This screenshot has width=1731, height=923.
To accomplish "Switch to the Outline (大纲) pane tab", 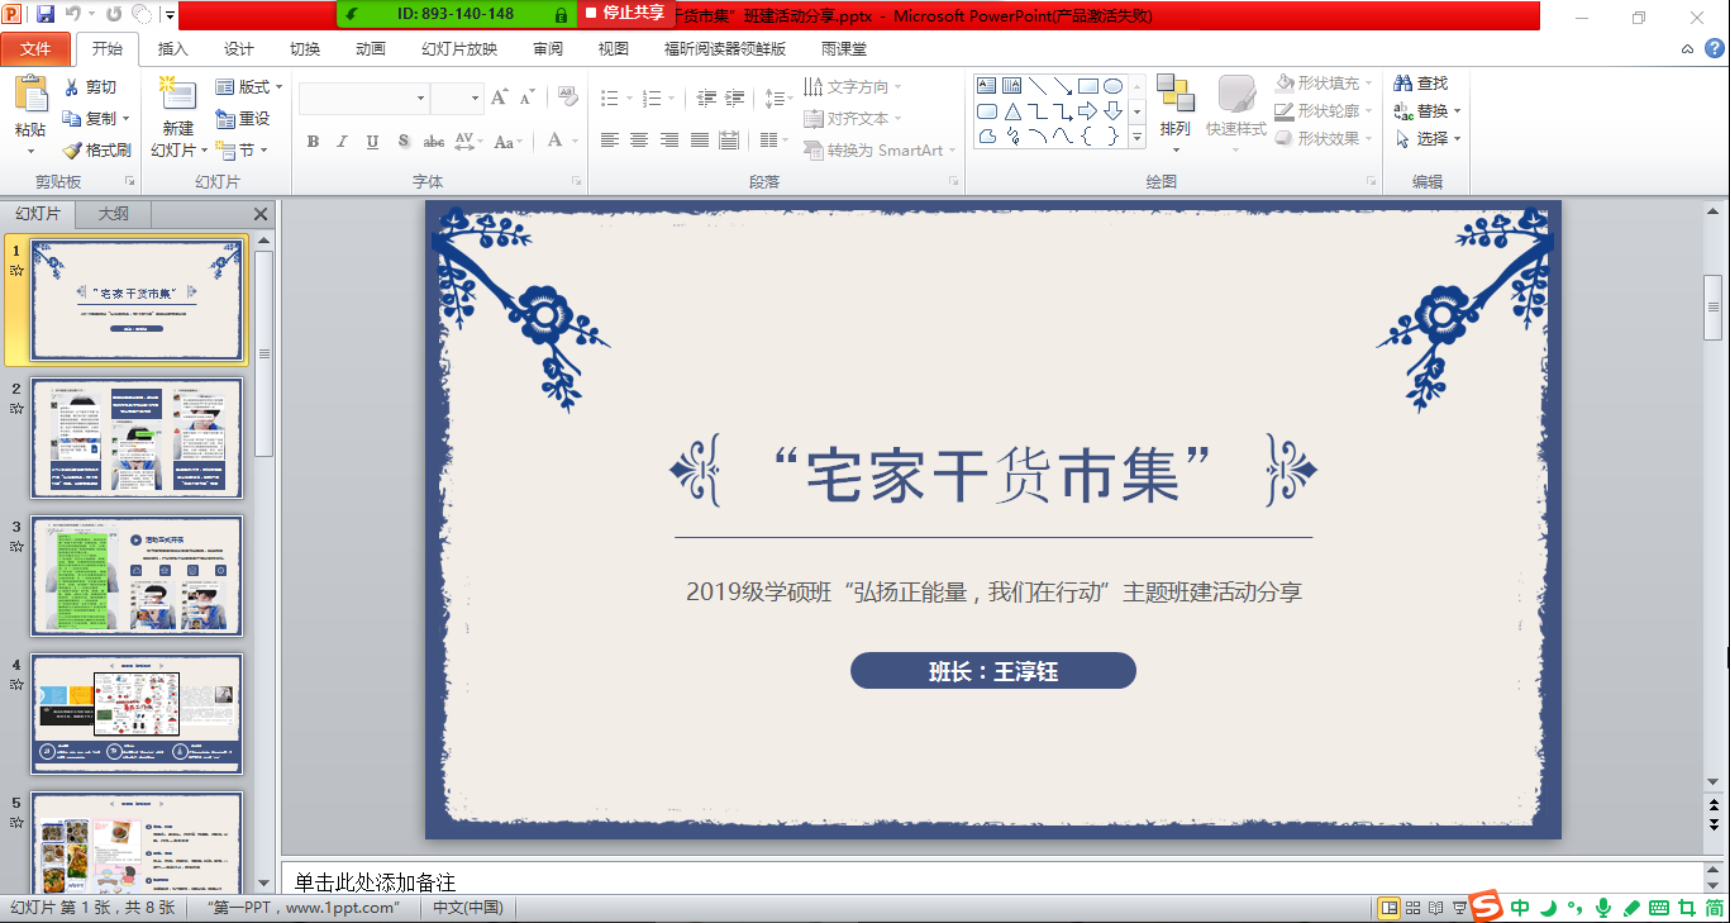I will 113,214.
